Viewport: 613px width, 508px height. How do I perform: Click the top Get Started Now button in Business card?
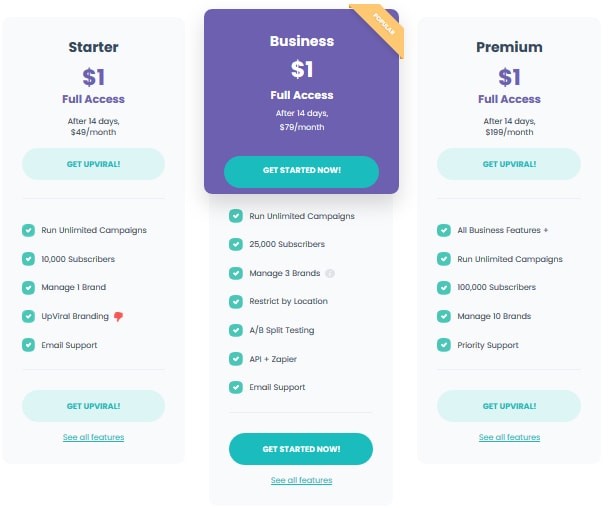301,172
